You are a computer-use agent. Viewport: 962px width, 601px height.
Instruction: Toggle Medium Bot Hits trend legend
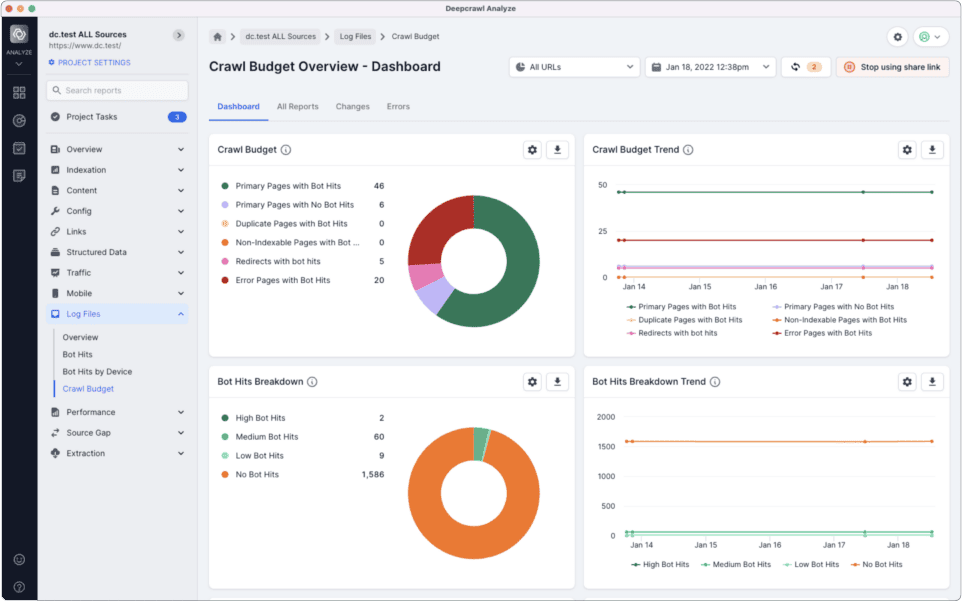click(736, 564)
